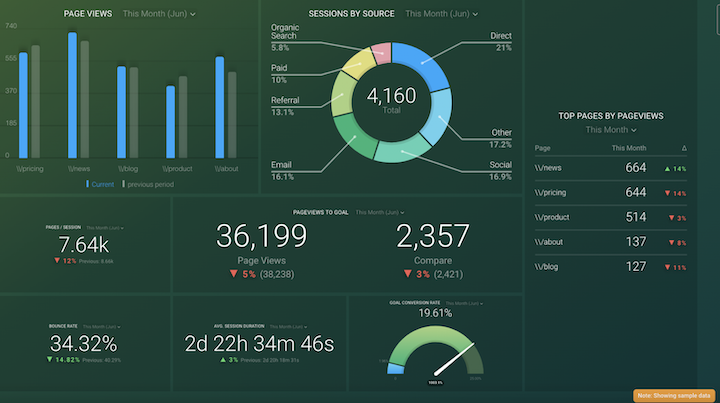Screen dimensions: 720x403
Task: Click the \\blog row in Top Pages
Action: 610,267
